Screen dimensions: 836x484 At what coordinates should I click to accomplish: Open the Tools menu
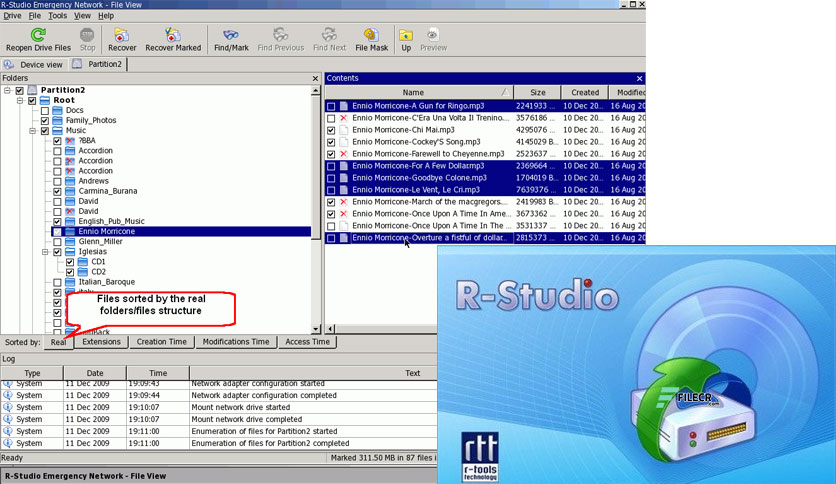[58, 15]
